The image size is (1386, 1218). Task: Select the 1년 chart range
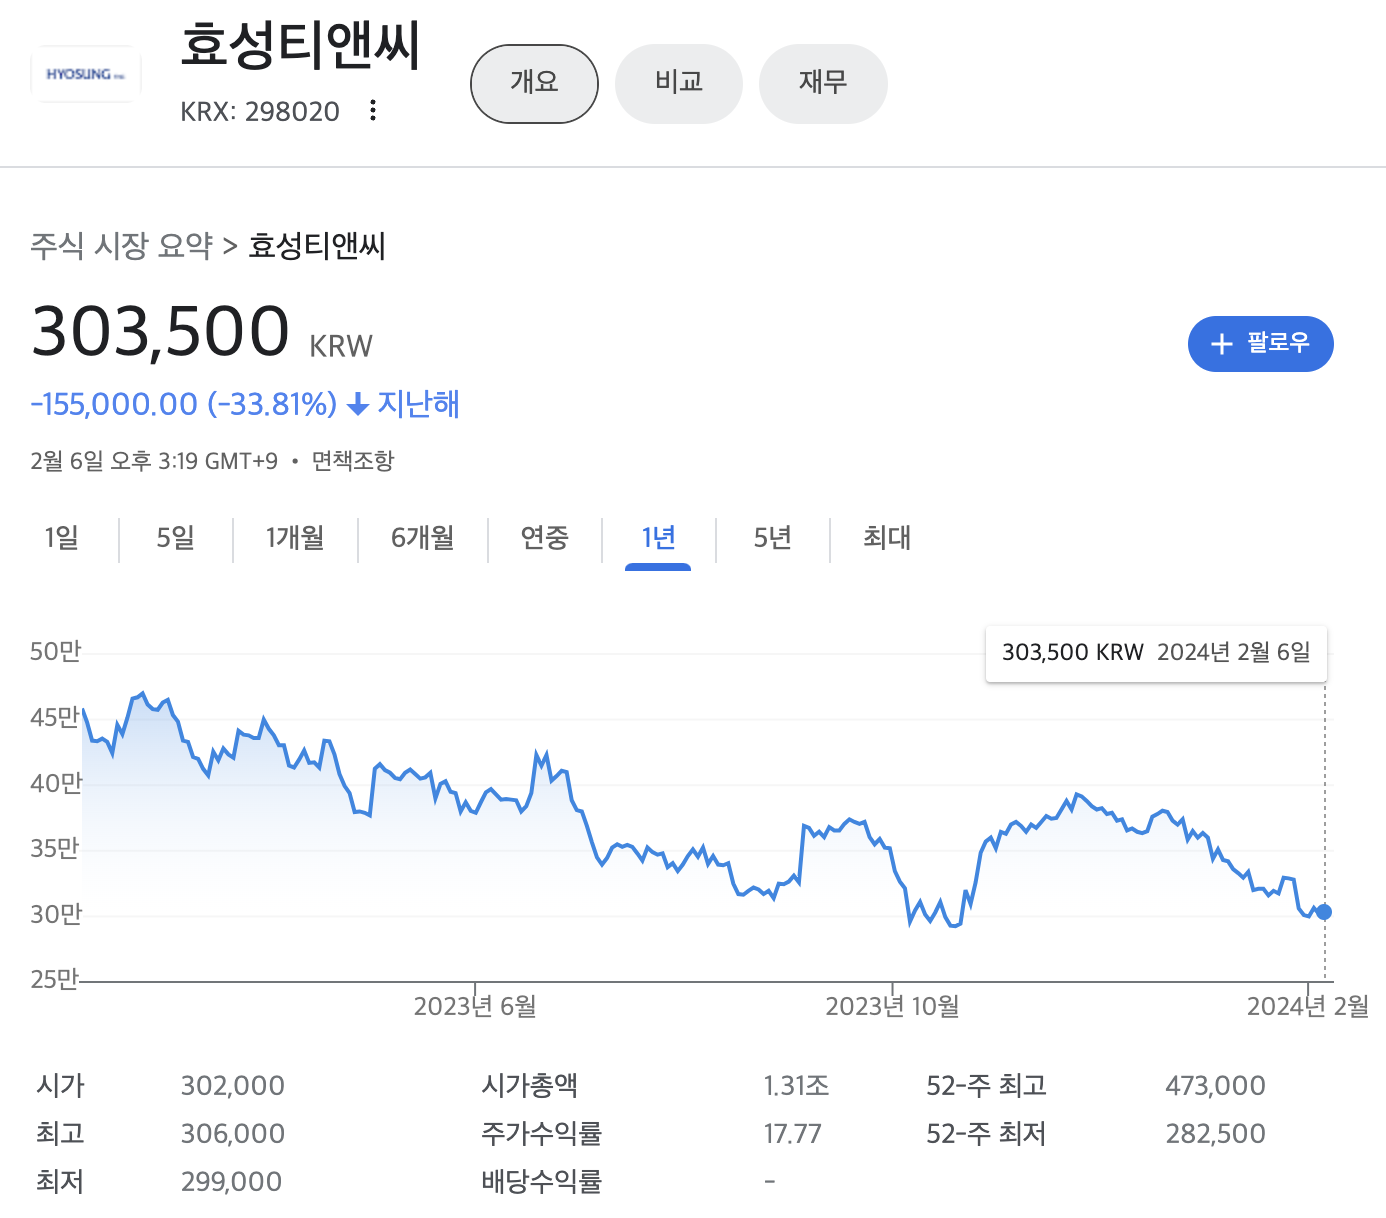(658, 540)
